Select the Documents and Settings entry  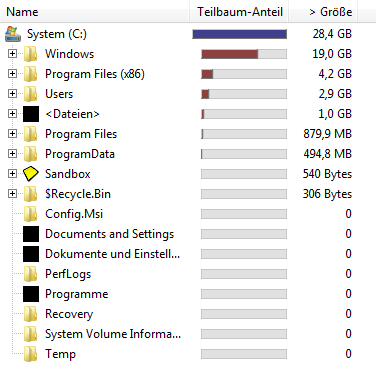point(109,234)
